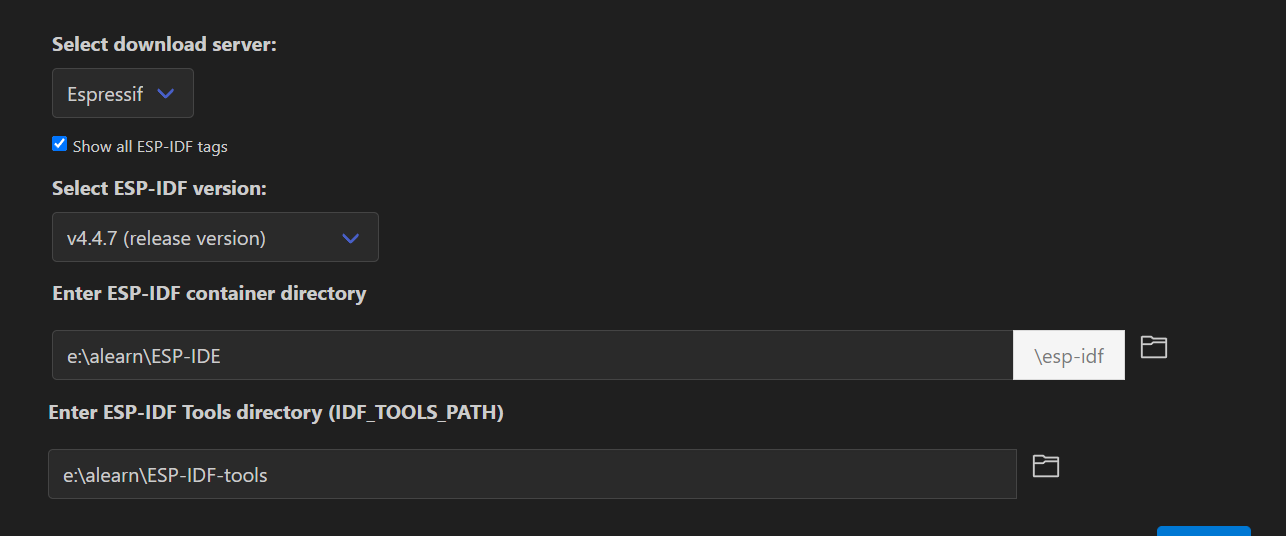The height and width of the screenshot is (536, 1286).
Task: Click the Select download server heading
Action: point(164,44)
